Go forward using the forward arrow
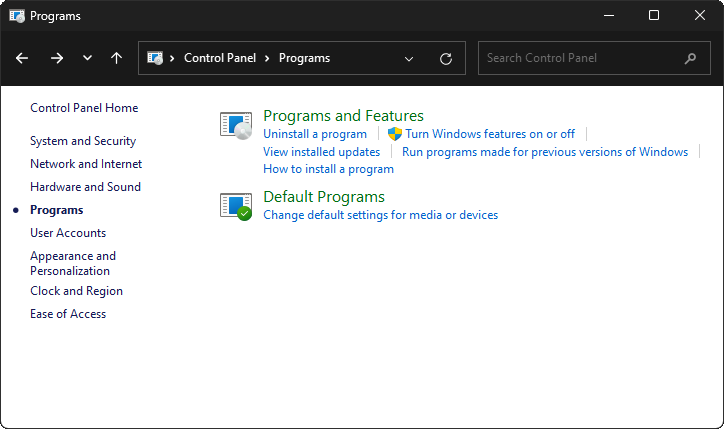This screenshot has width=725, height=430. 57,58
